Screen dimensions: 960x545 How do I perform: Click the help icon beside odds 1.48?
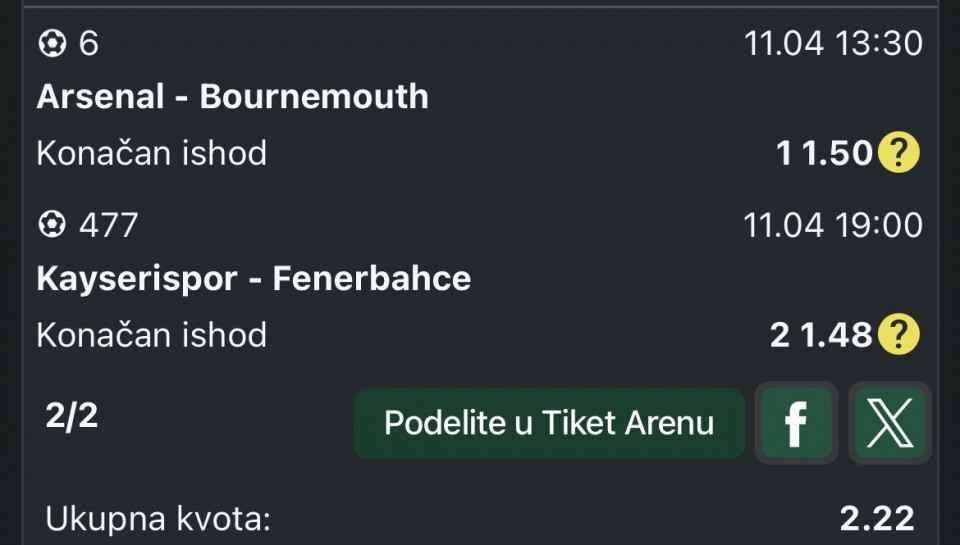(898, 334)
